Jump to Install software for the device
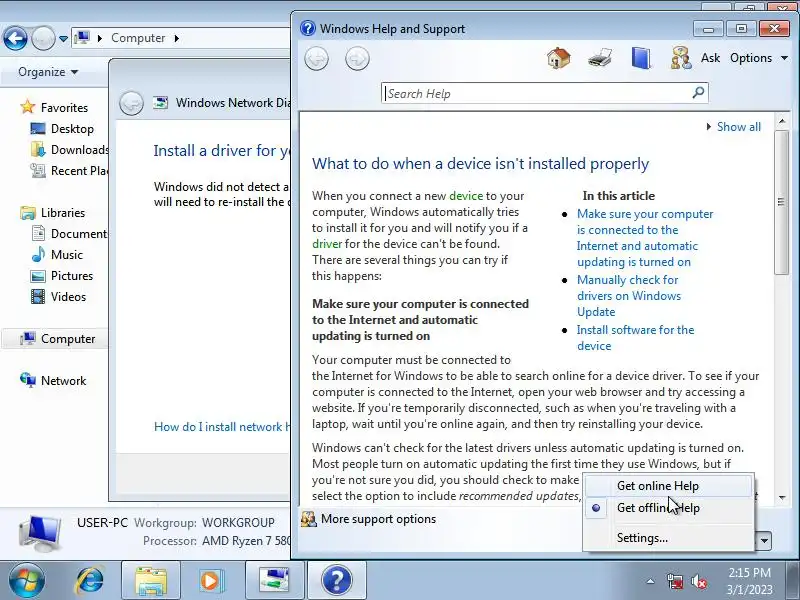The width and height of the screenshot is (800, 600). click(635, 338)
